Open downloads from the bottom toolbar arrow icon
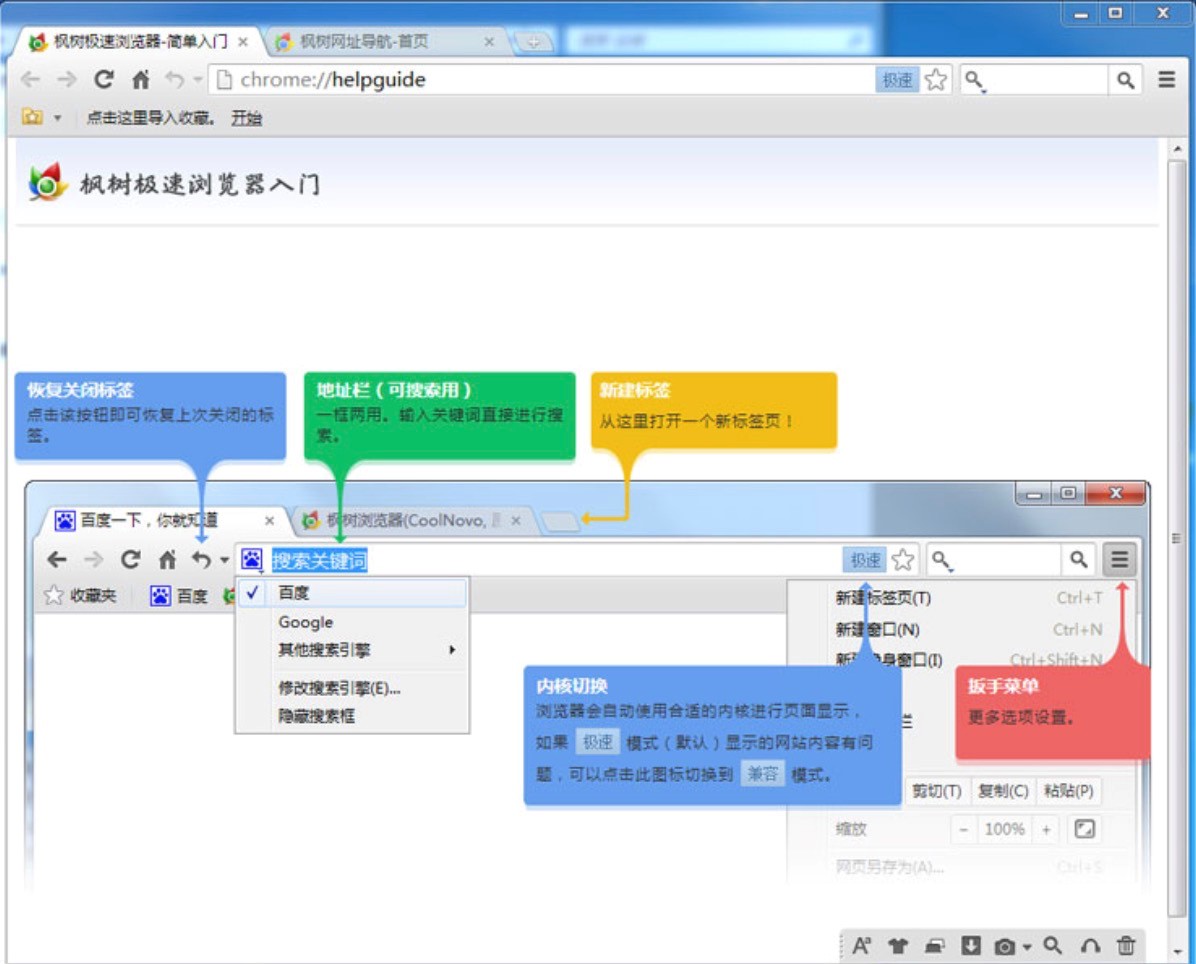Image resolution: width=1196 pixels, height=964 pixels. coord(970,946)
